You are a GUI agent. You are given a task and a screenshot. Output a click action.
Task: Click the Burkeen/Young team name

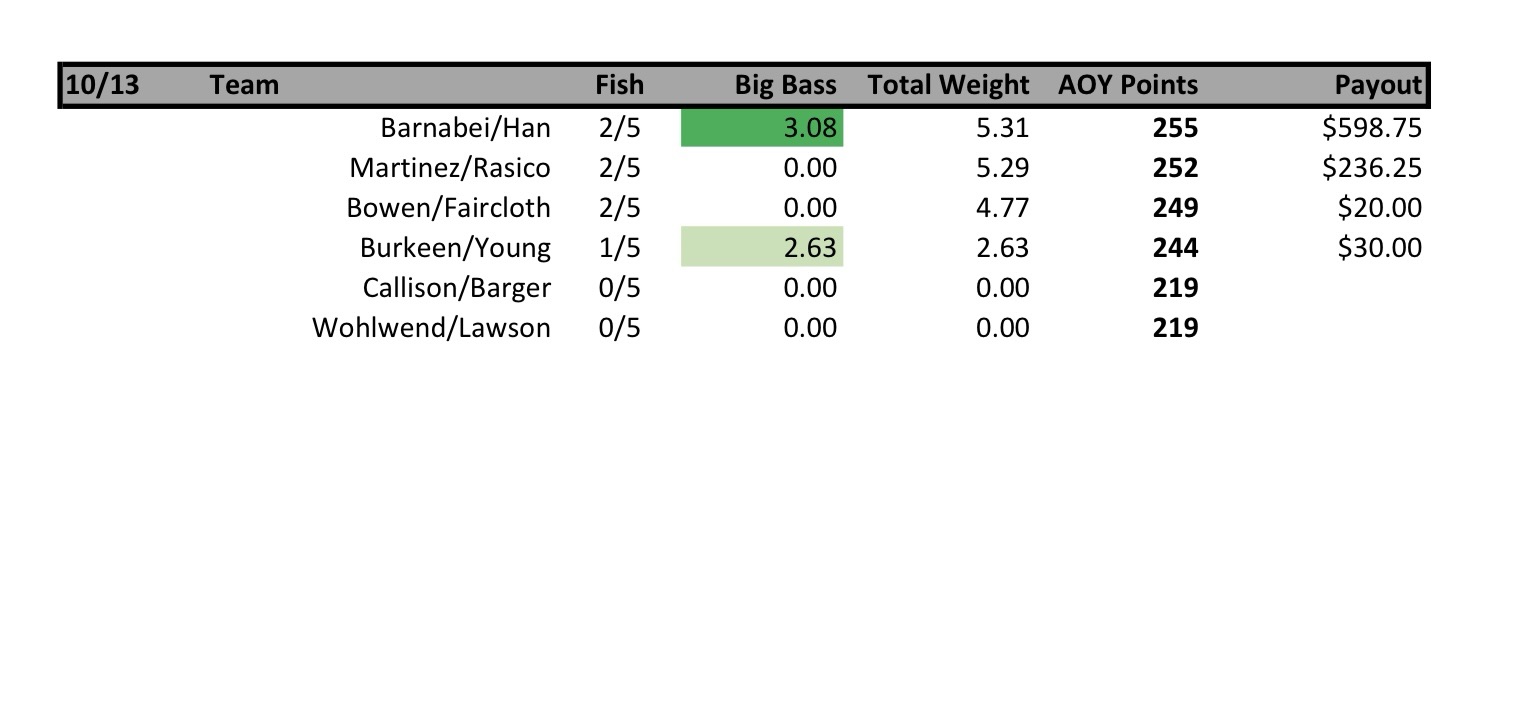coord(455,248)
